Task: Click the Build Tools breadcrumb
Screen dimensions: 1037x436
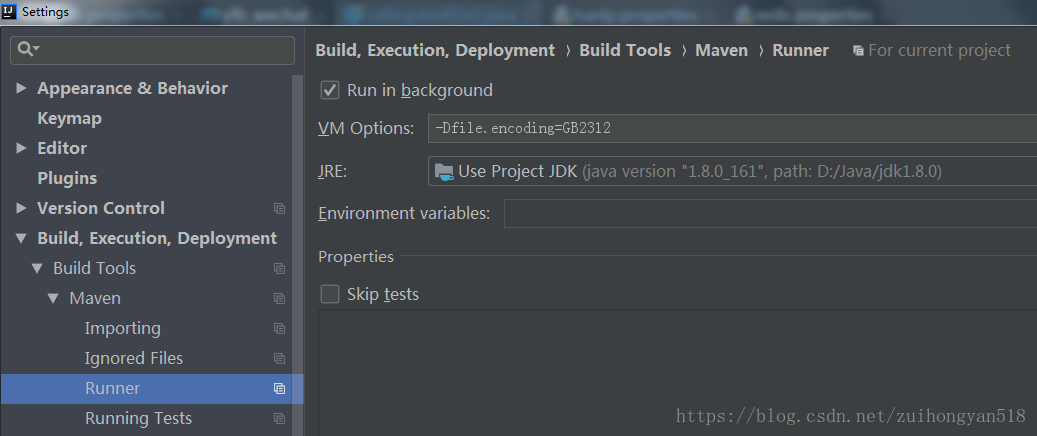Action: click(x=625, y=51)
